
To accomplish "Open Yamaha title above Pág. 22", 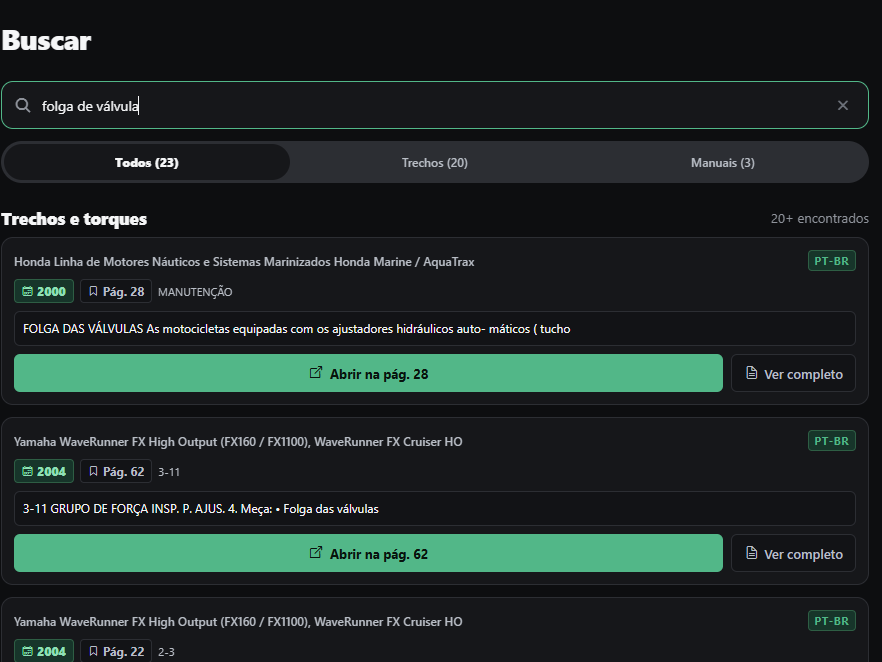I will click(238, 622).
